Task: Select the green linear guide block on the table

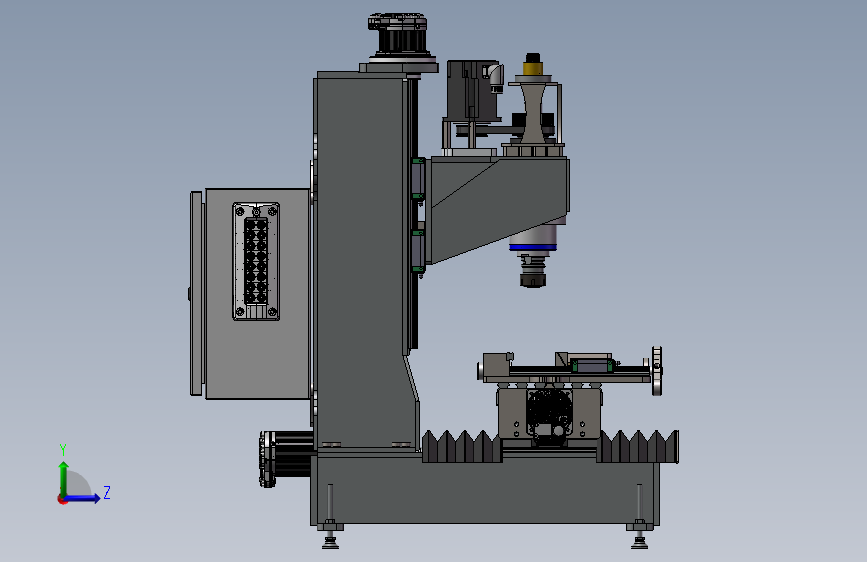Action: click(592, 365)
